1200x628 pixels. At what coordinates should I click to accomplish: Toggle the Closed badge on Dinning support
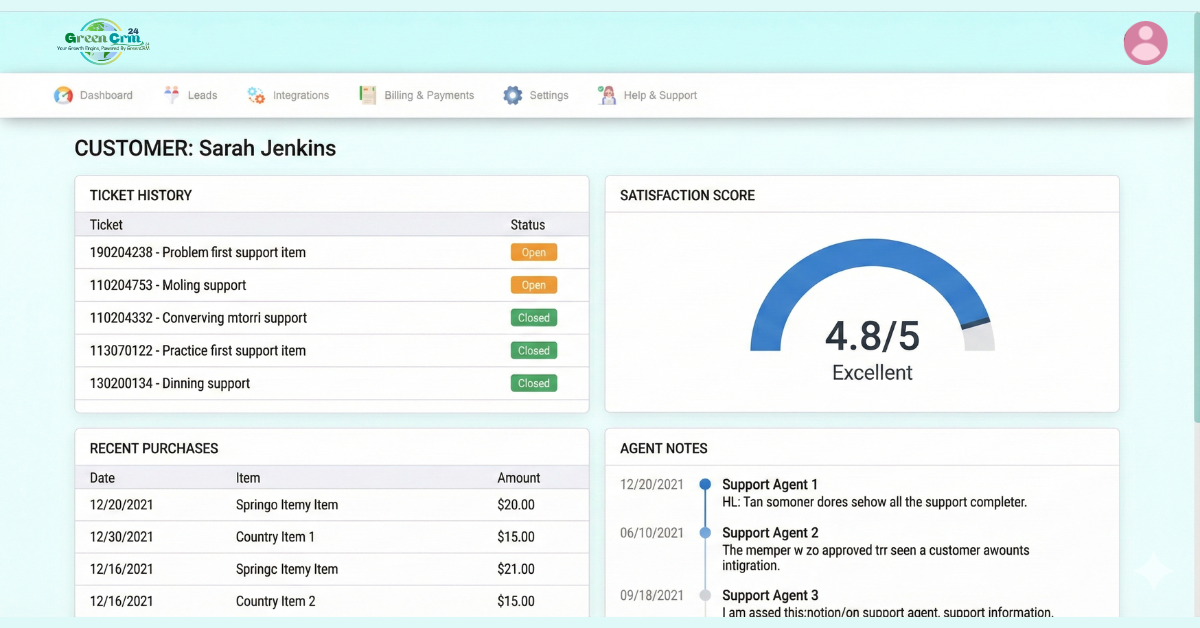tap(533, 382)
